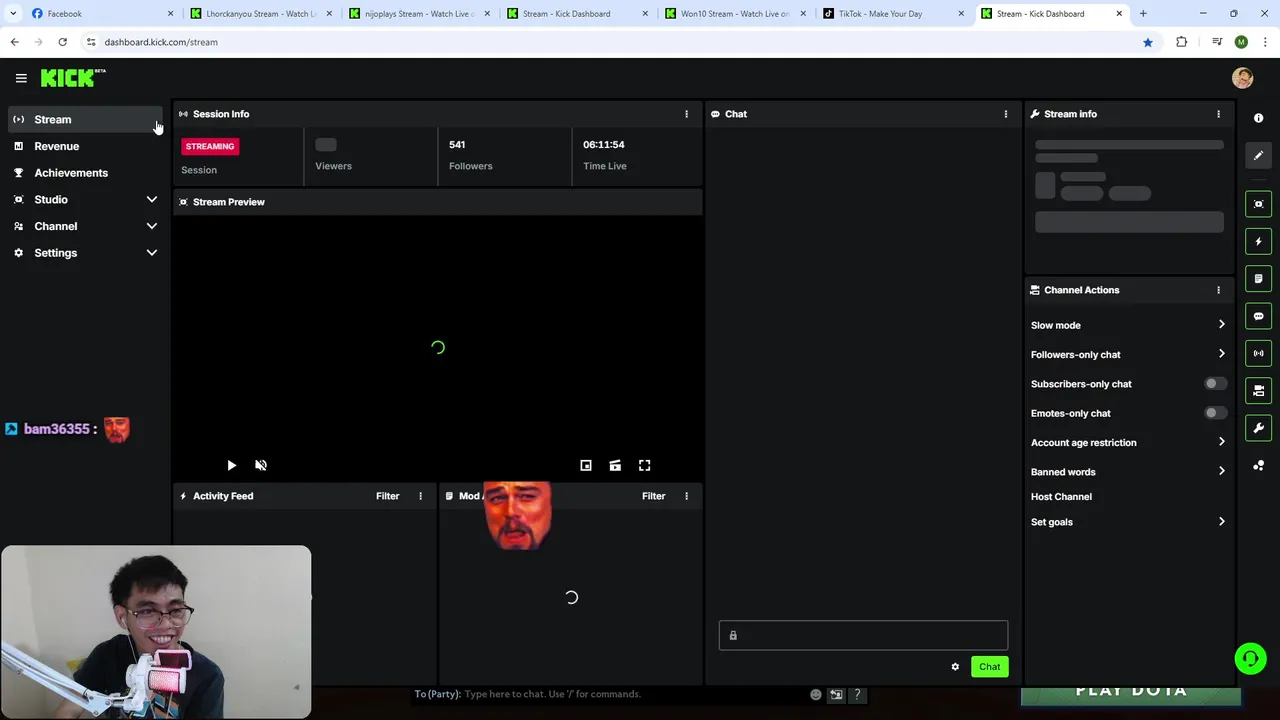
Task: Play the stream preview
Action: 231,465
